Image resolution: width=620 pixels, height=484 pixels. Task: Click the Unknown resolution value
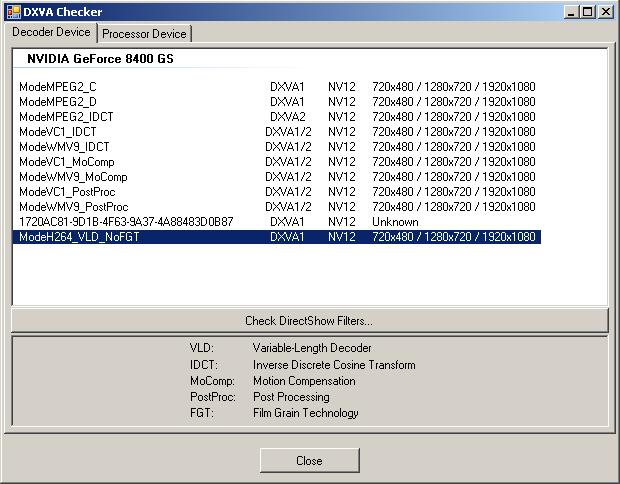click(x=395, y=222)
